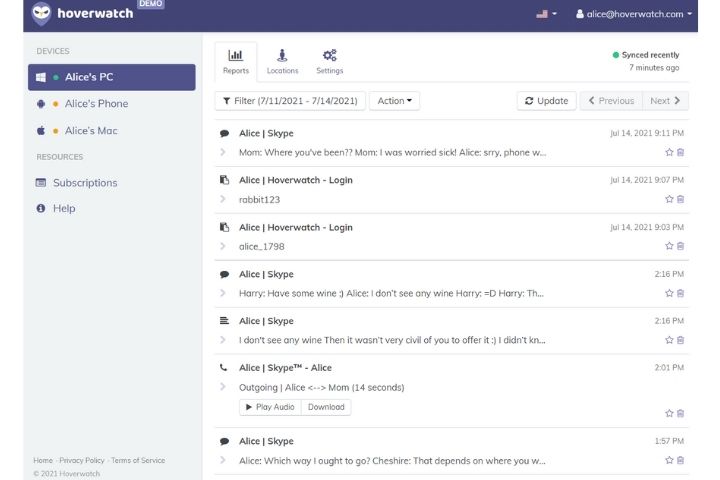720x480 pixels.
Task: Open the date Filter (7/11/2021 - 7/14/2021)
Action: (290, 101)
